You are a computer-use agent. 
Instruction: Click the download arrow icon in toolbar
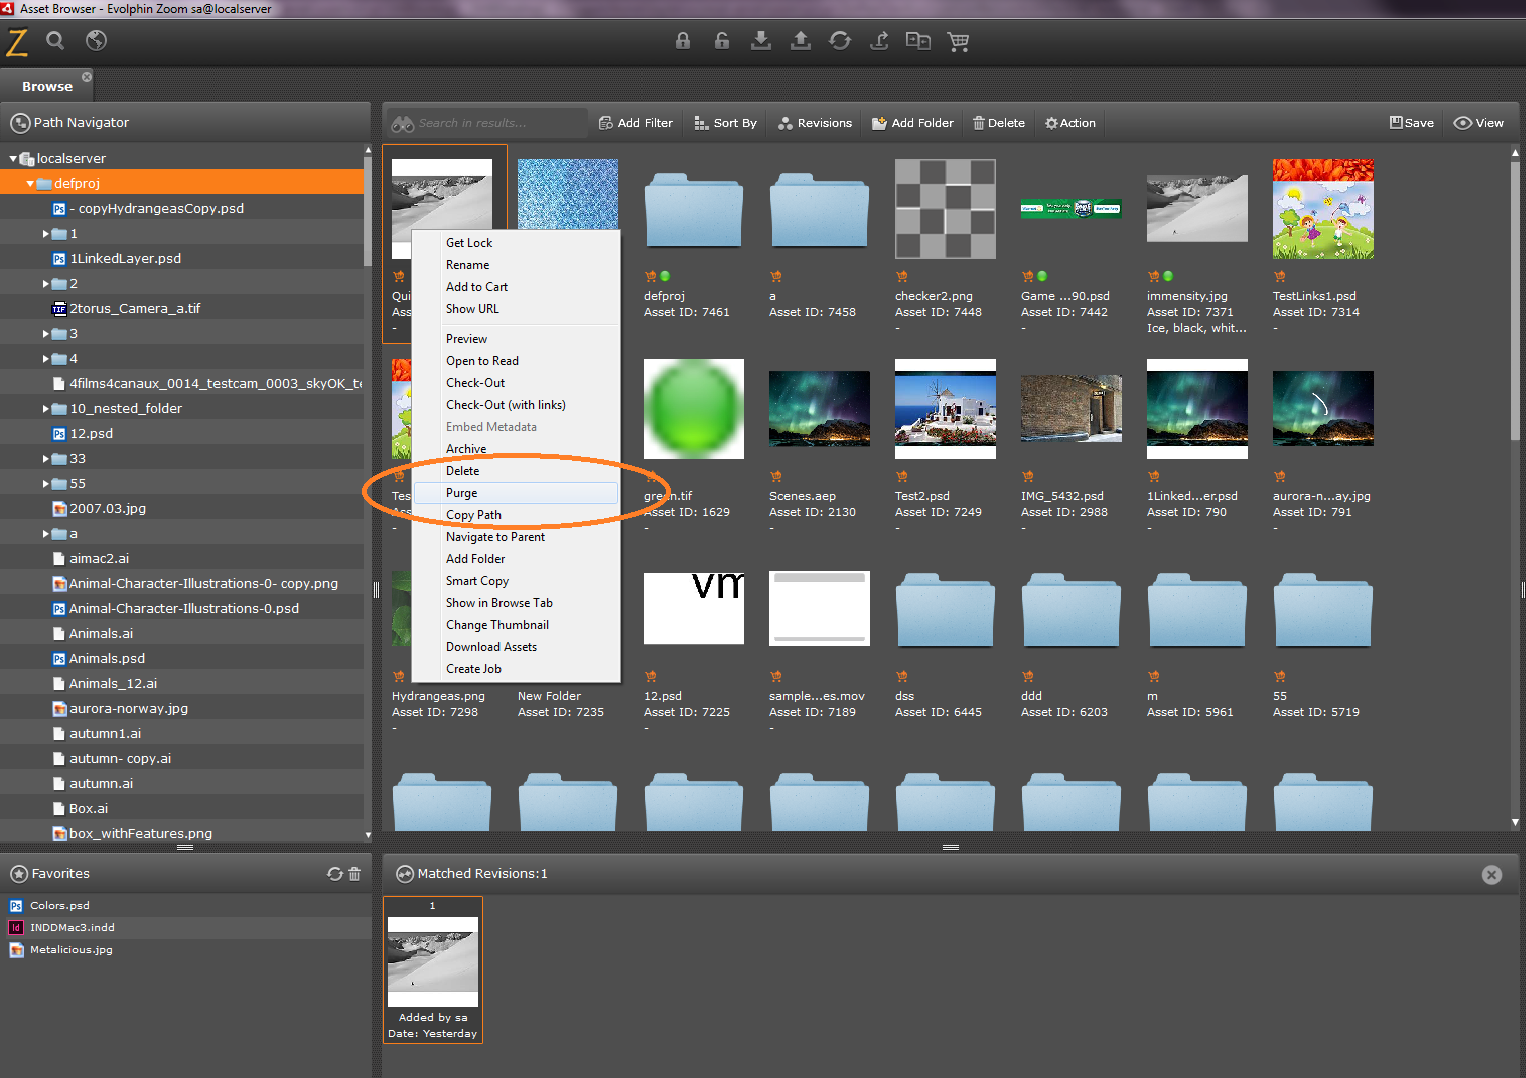click(x=761, y=41)
